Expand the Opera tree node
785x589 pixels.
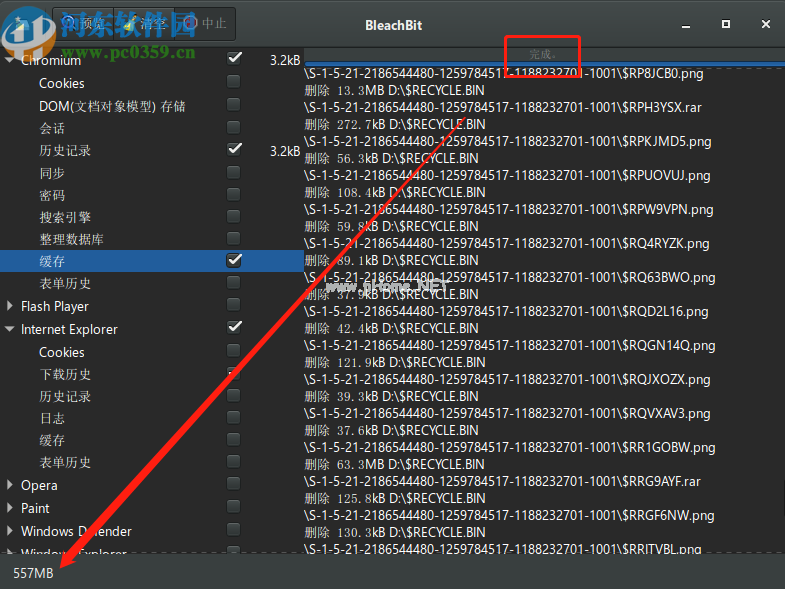11,485
